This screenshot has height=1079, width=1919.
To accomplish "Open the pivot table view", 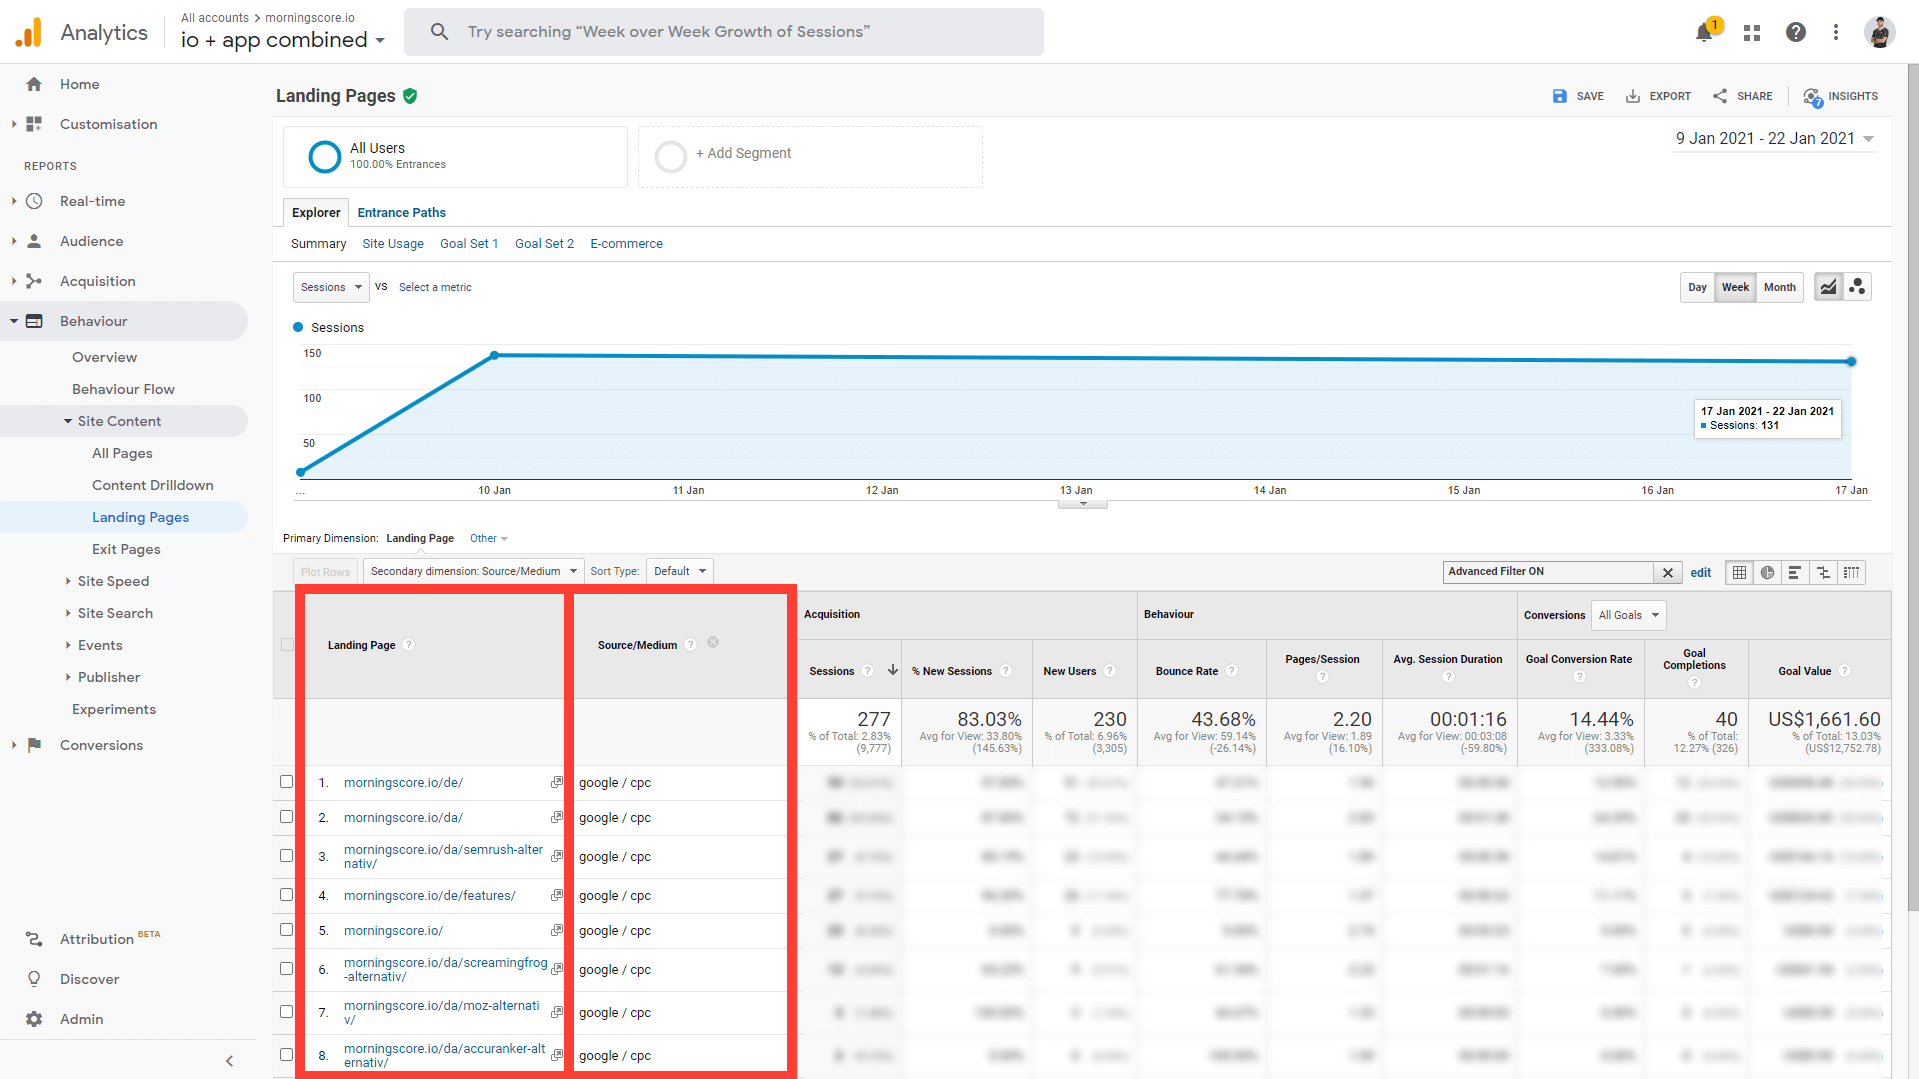I will (x=1851, y=572).
